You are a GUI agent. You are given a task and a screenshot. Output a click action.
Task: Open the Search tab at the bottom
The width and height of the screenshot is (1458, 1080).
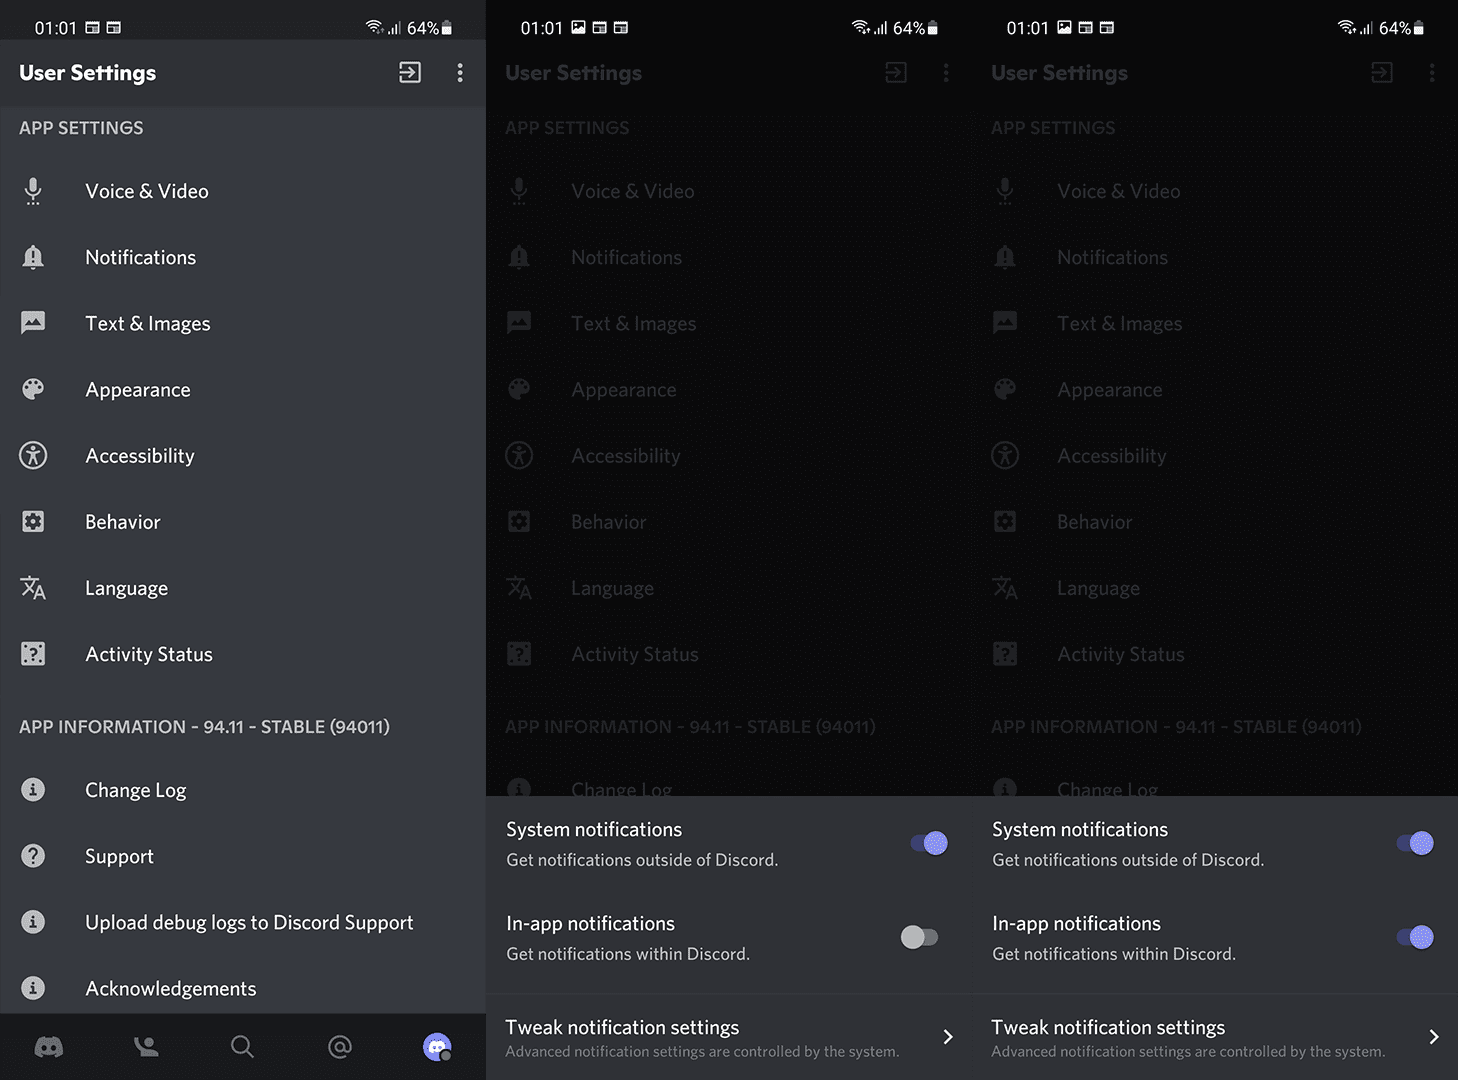pyautogui.click(x=242, y=1047)
